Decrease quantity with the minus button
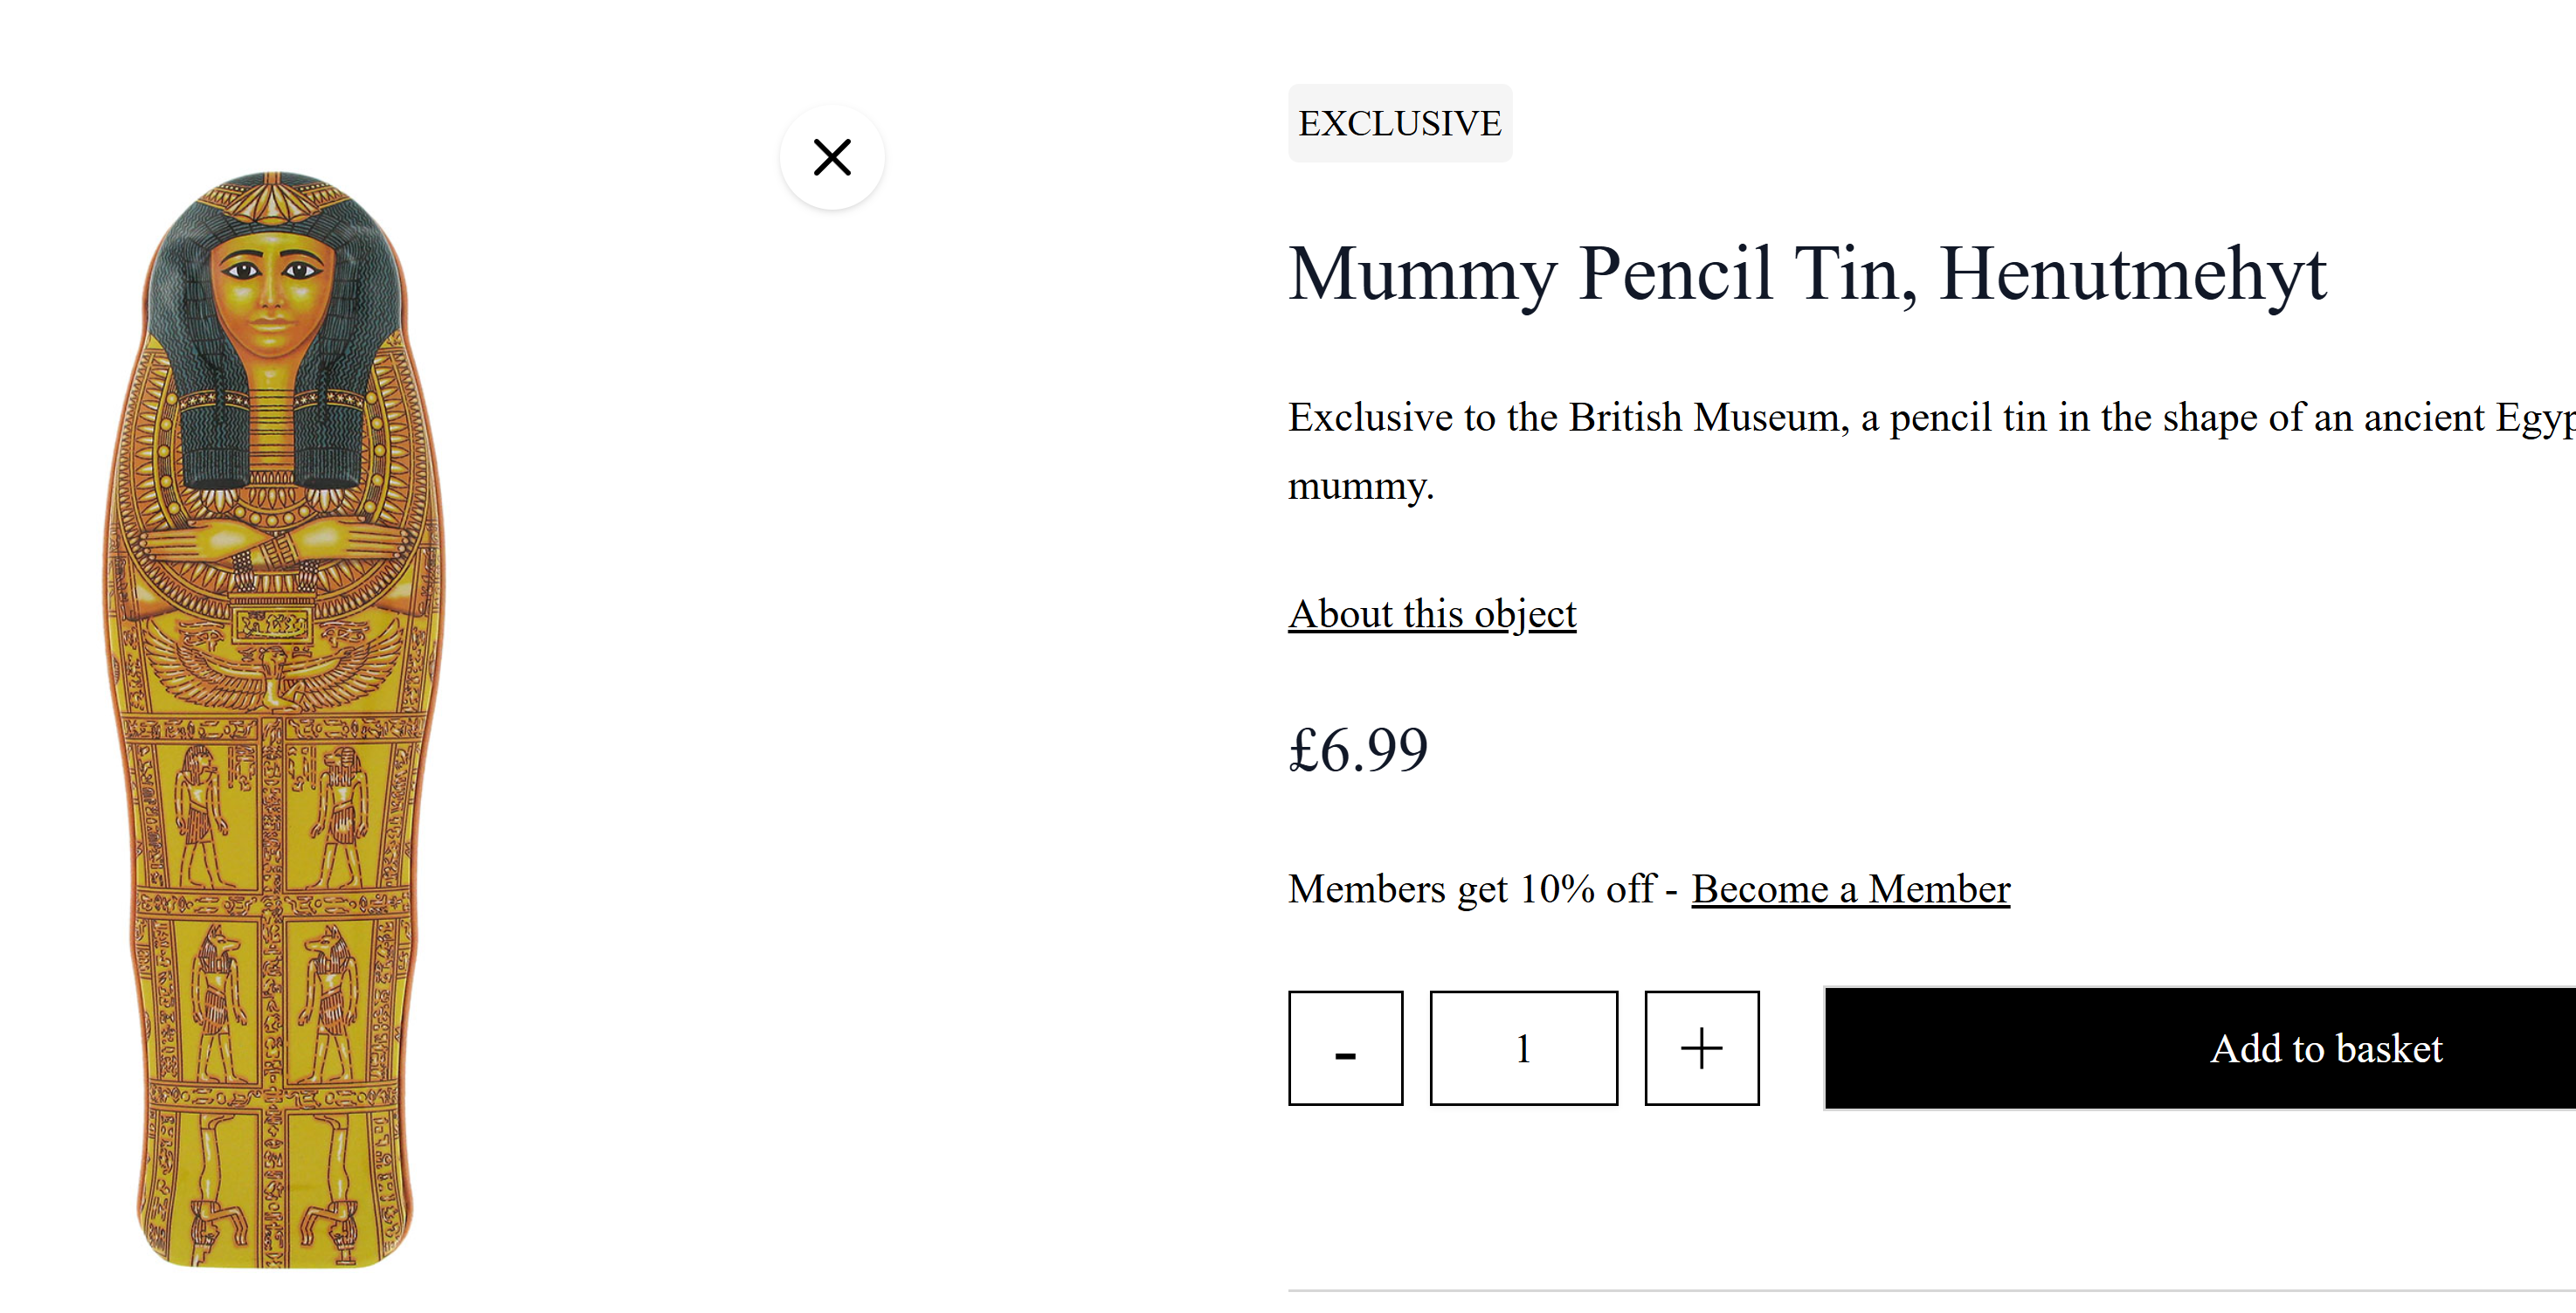2576x1313 pixels. [1345, 1048]
